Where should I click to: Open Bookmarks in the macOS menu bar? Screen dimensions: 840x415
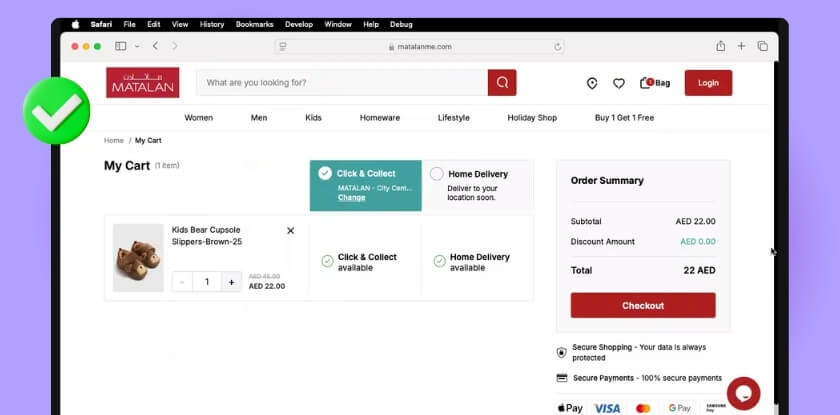[254, 24]
